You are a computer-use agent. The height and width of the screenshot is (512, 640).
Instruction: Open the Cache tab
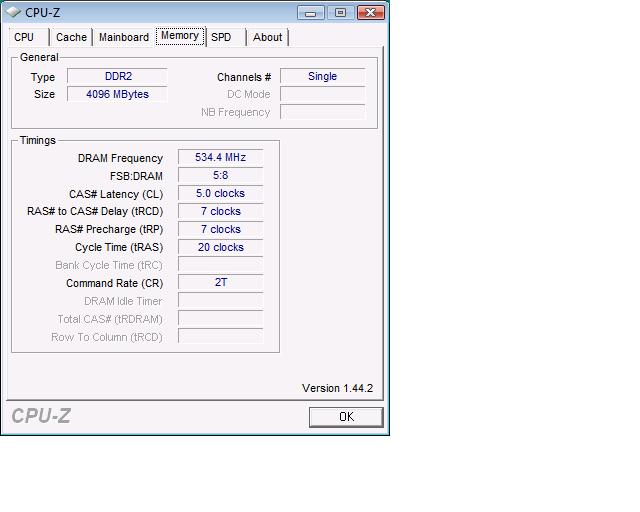71,37
